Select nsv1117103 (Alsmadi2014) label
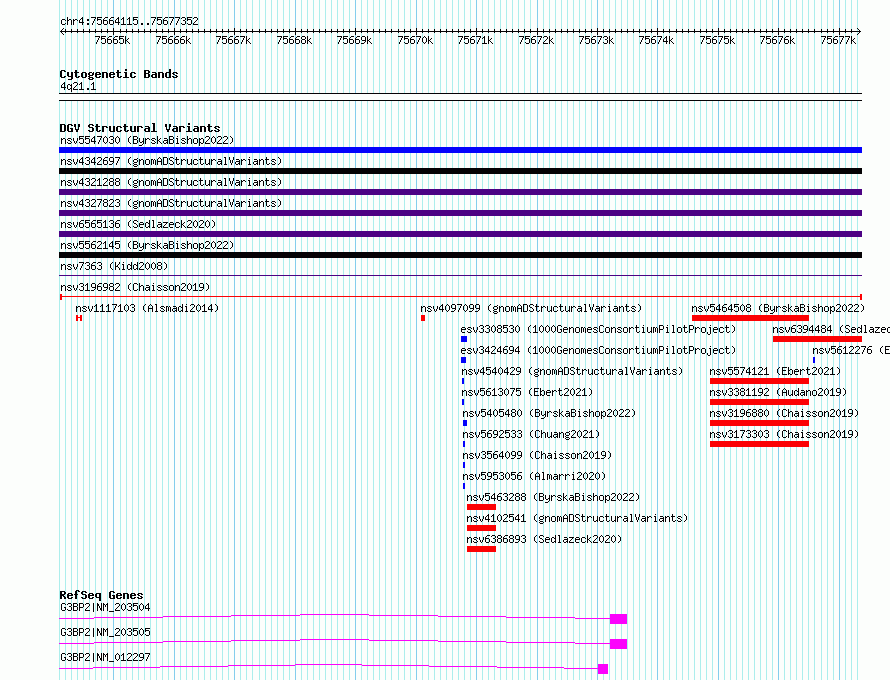890x680 pixels. coord(147,308)
